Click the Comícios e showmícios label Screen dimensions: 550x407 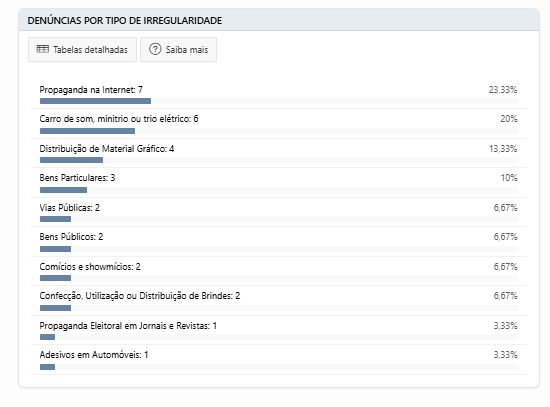90,267
